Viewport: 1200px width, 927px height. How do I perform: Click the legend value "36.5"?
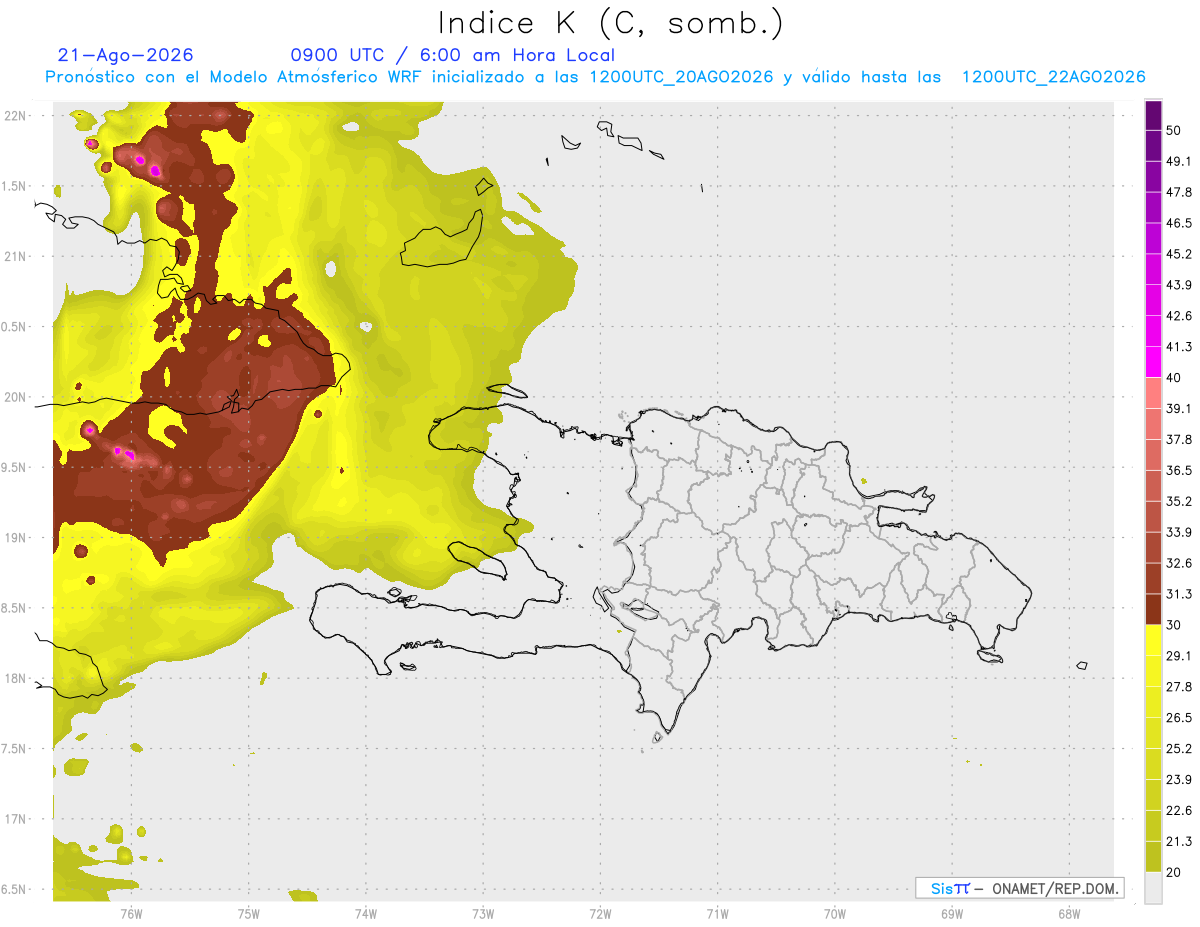pyautogui.click(x=1179, y=471)
